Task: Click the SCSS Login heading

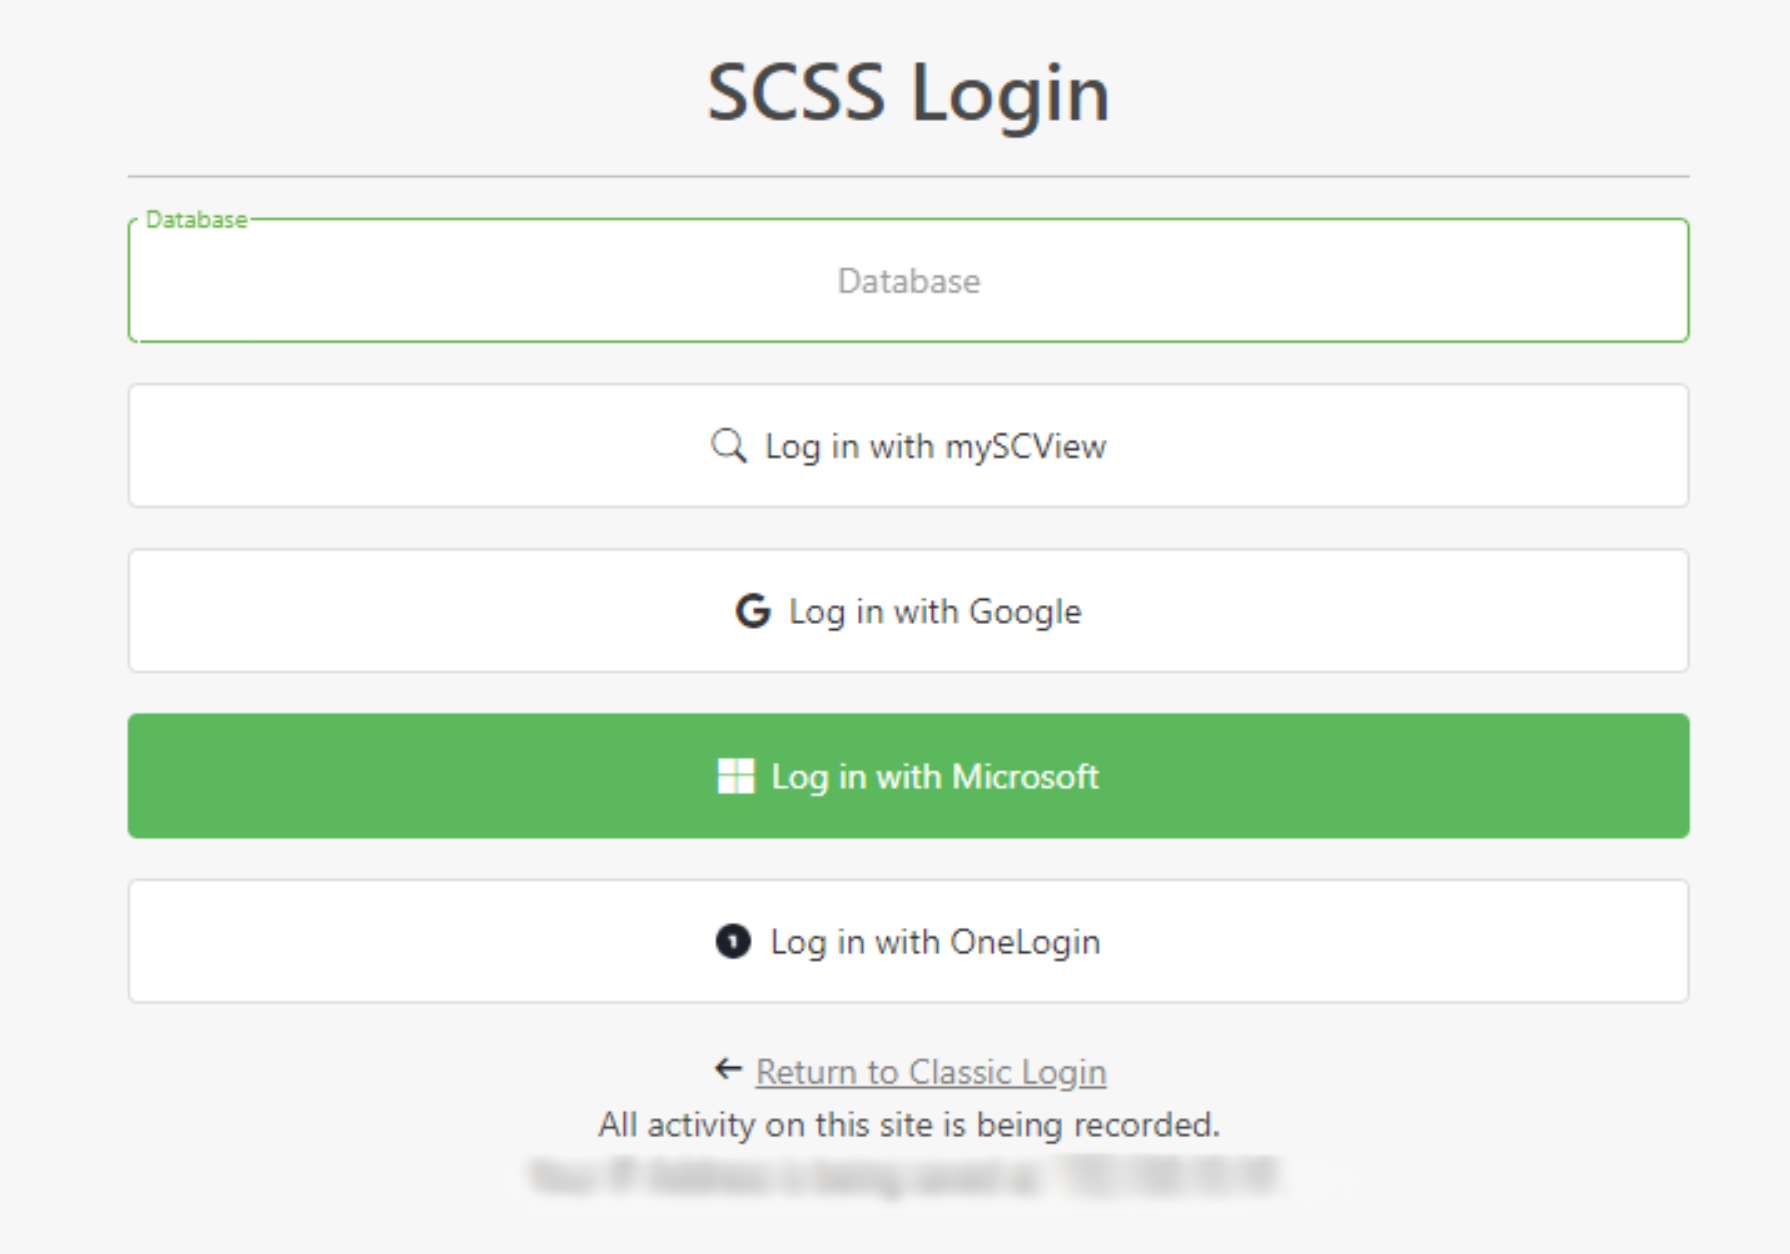Action: click(x=908, y=93)
